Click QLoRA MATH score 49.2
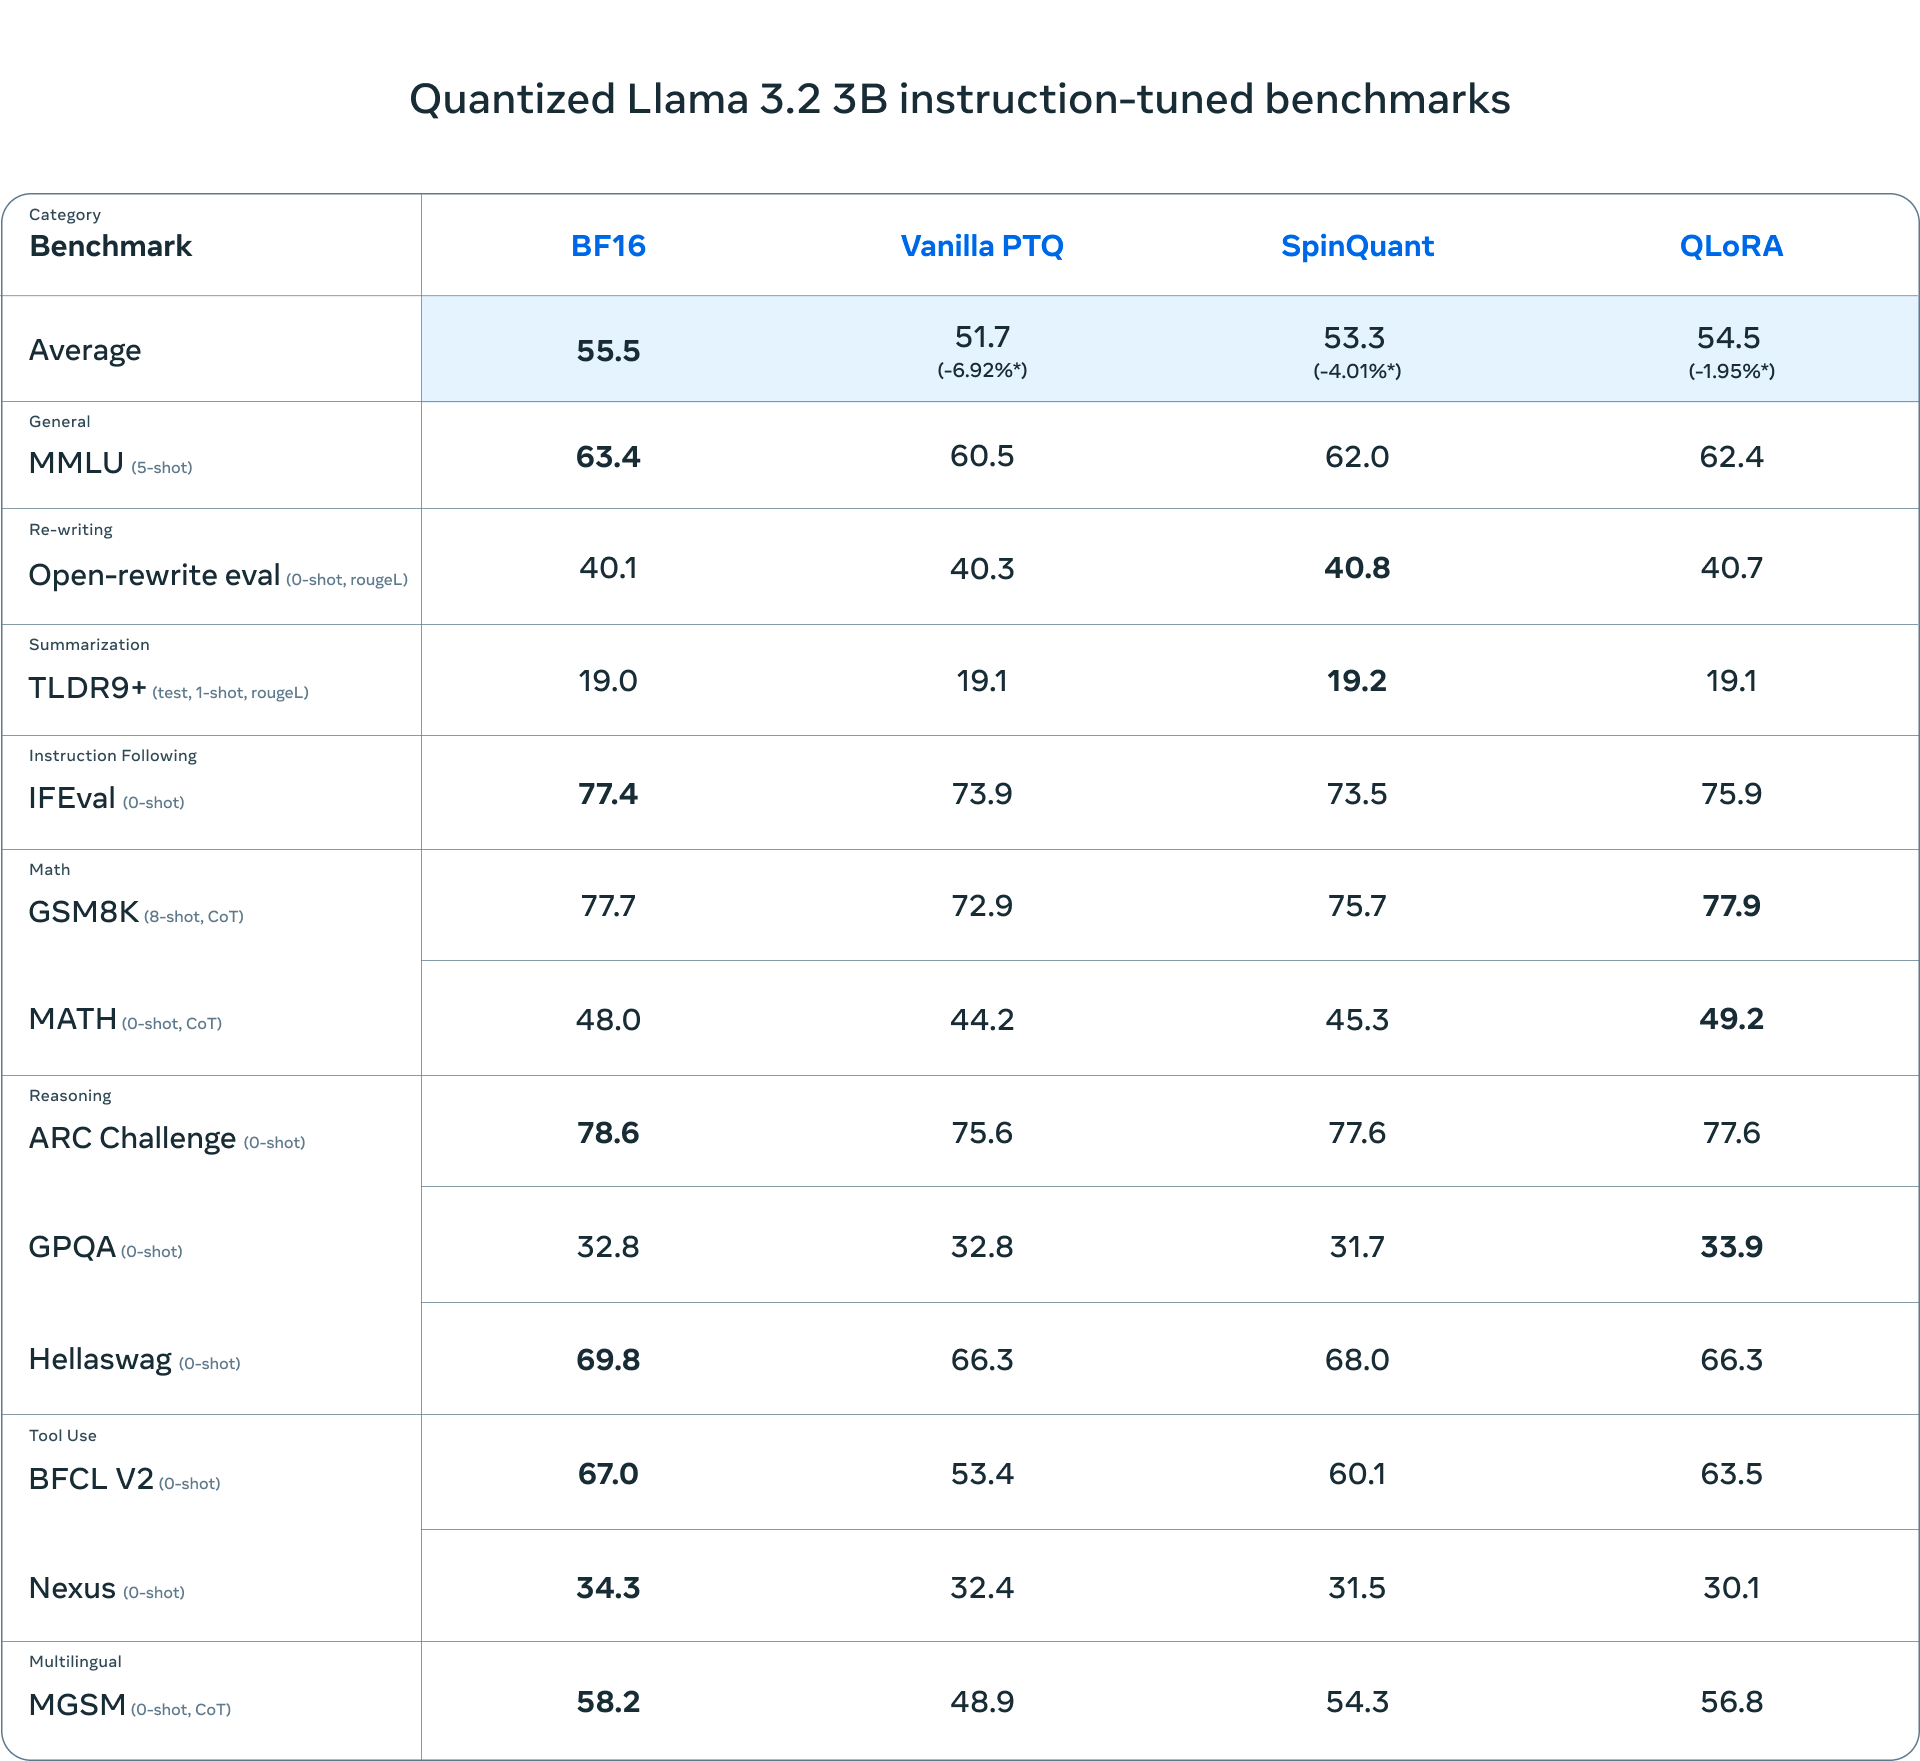This screenshot has height=1761, width=1920. [1731, 1019]
